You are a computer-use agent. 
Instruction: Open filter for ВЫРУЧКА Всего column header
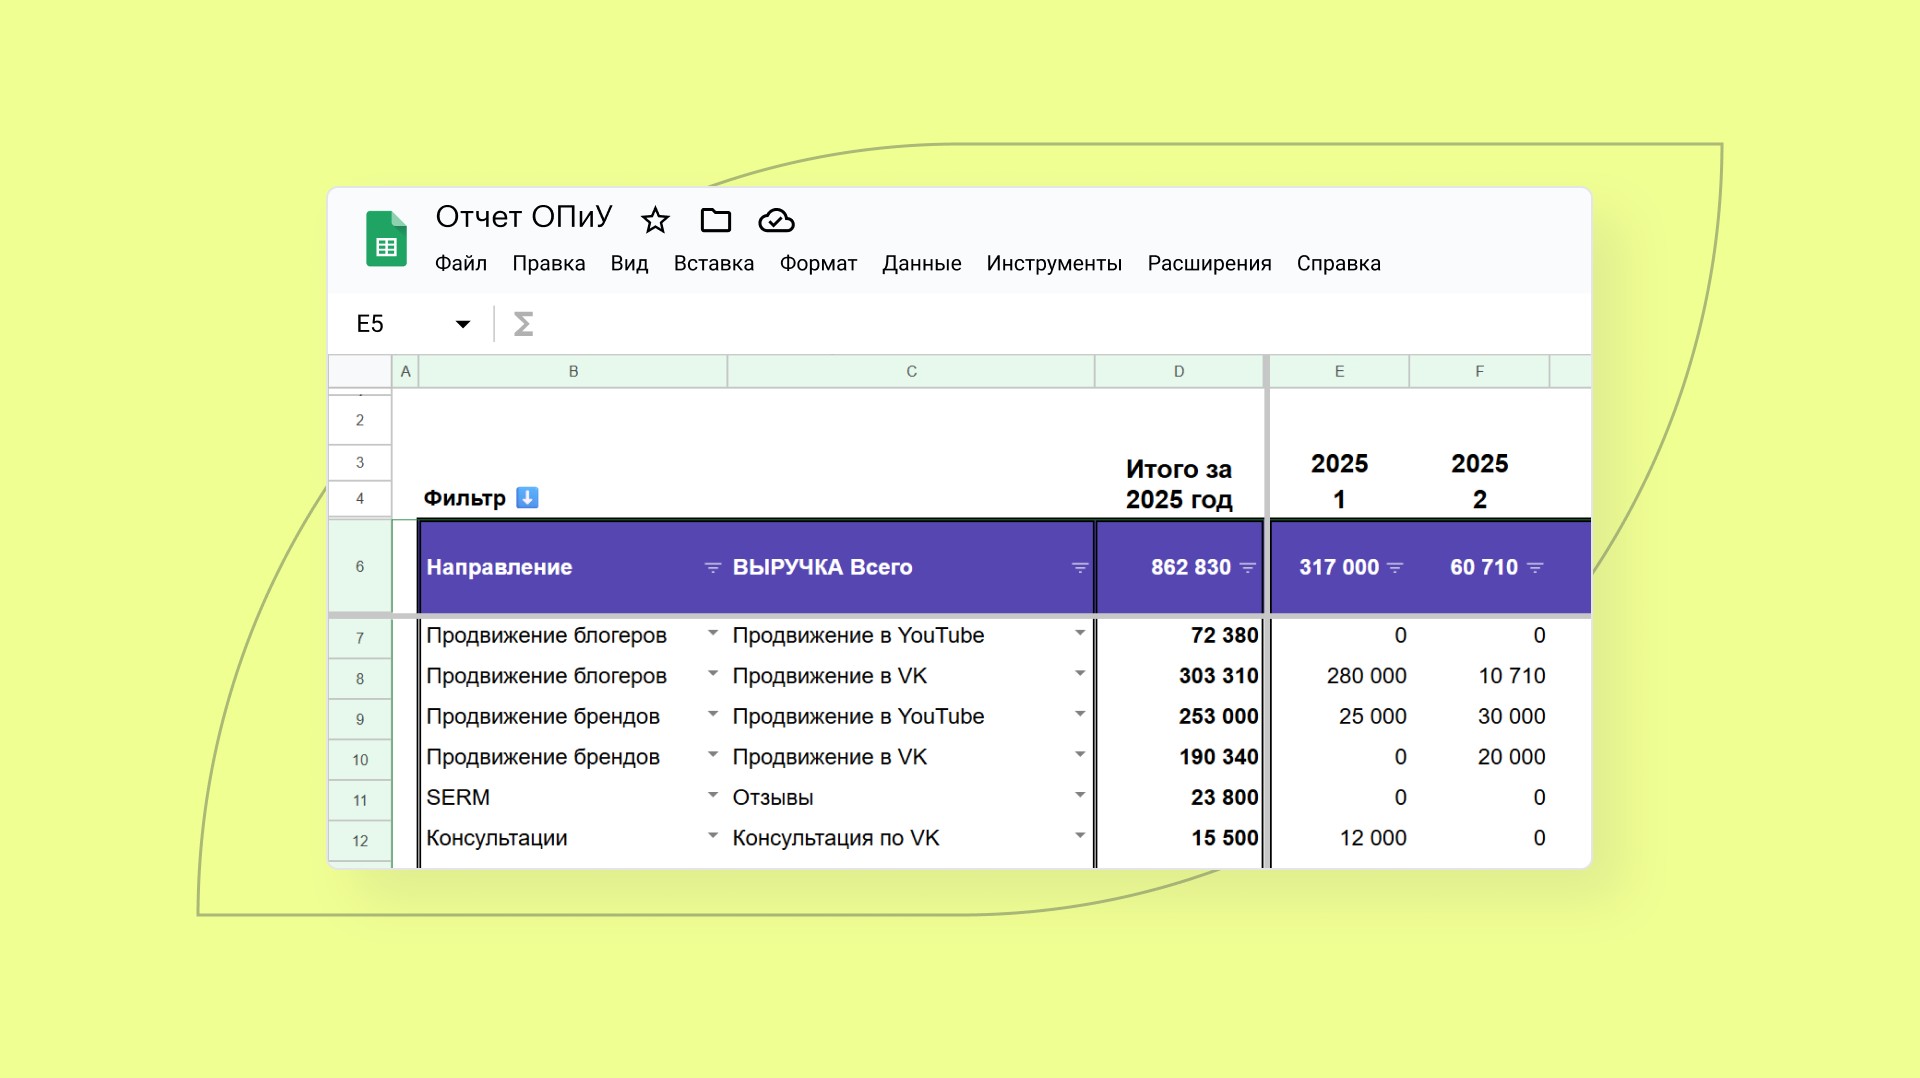[1079, 567]
